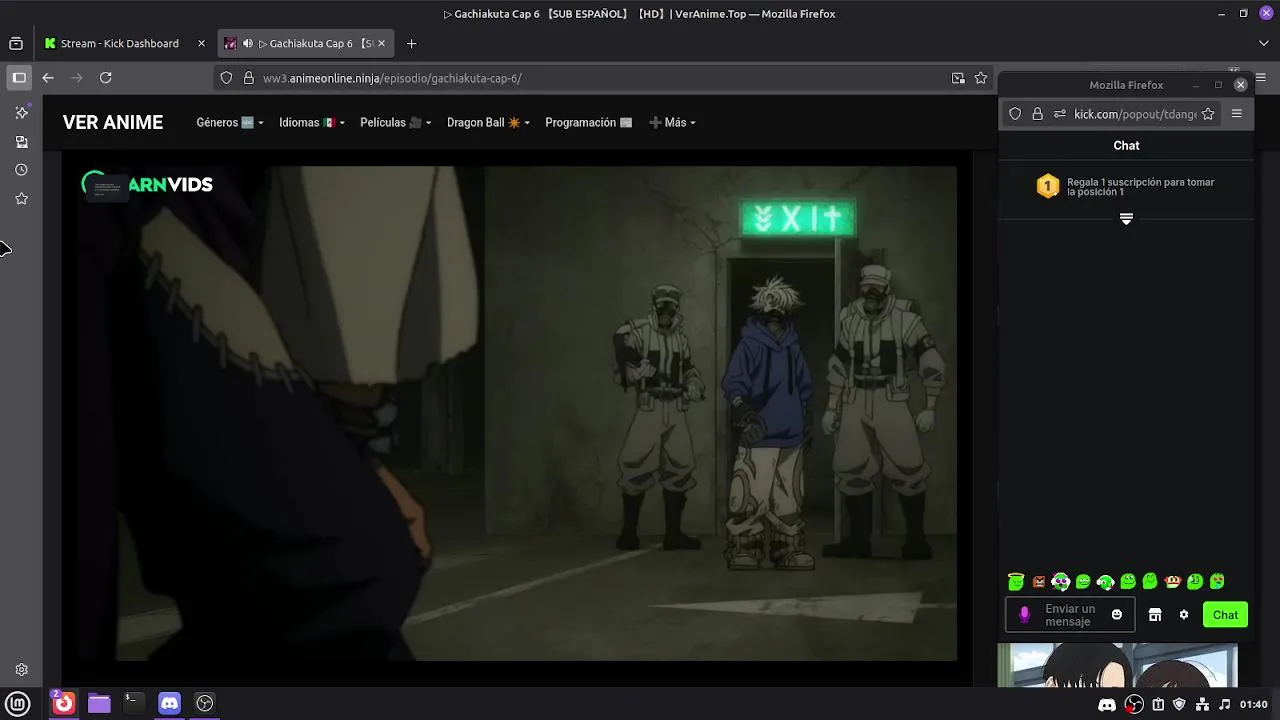Open Files folder in taskbar
1280x720 pixels.
[99, 703]
